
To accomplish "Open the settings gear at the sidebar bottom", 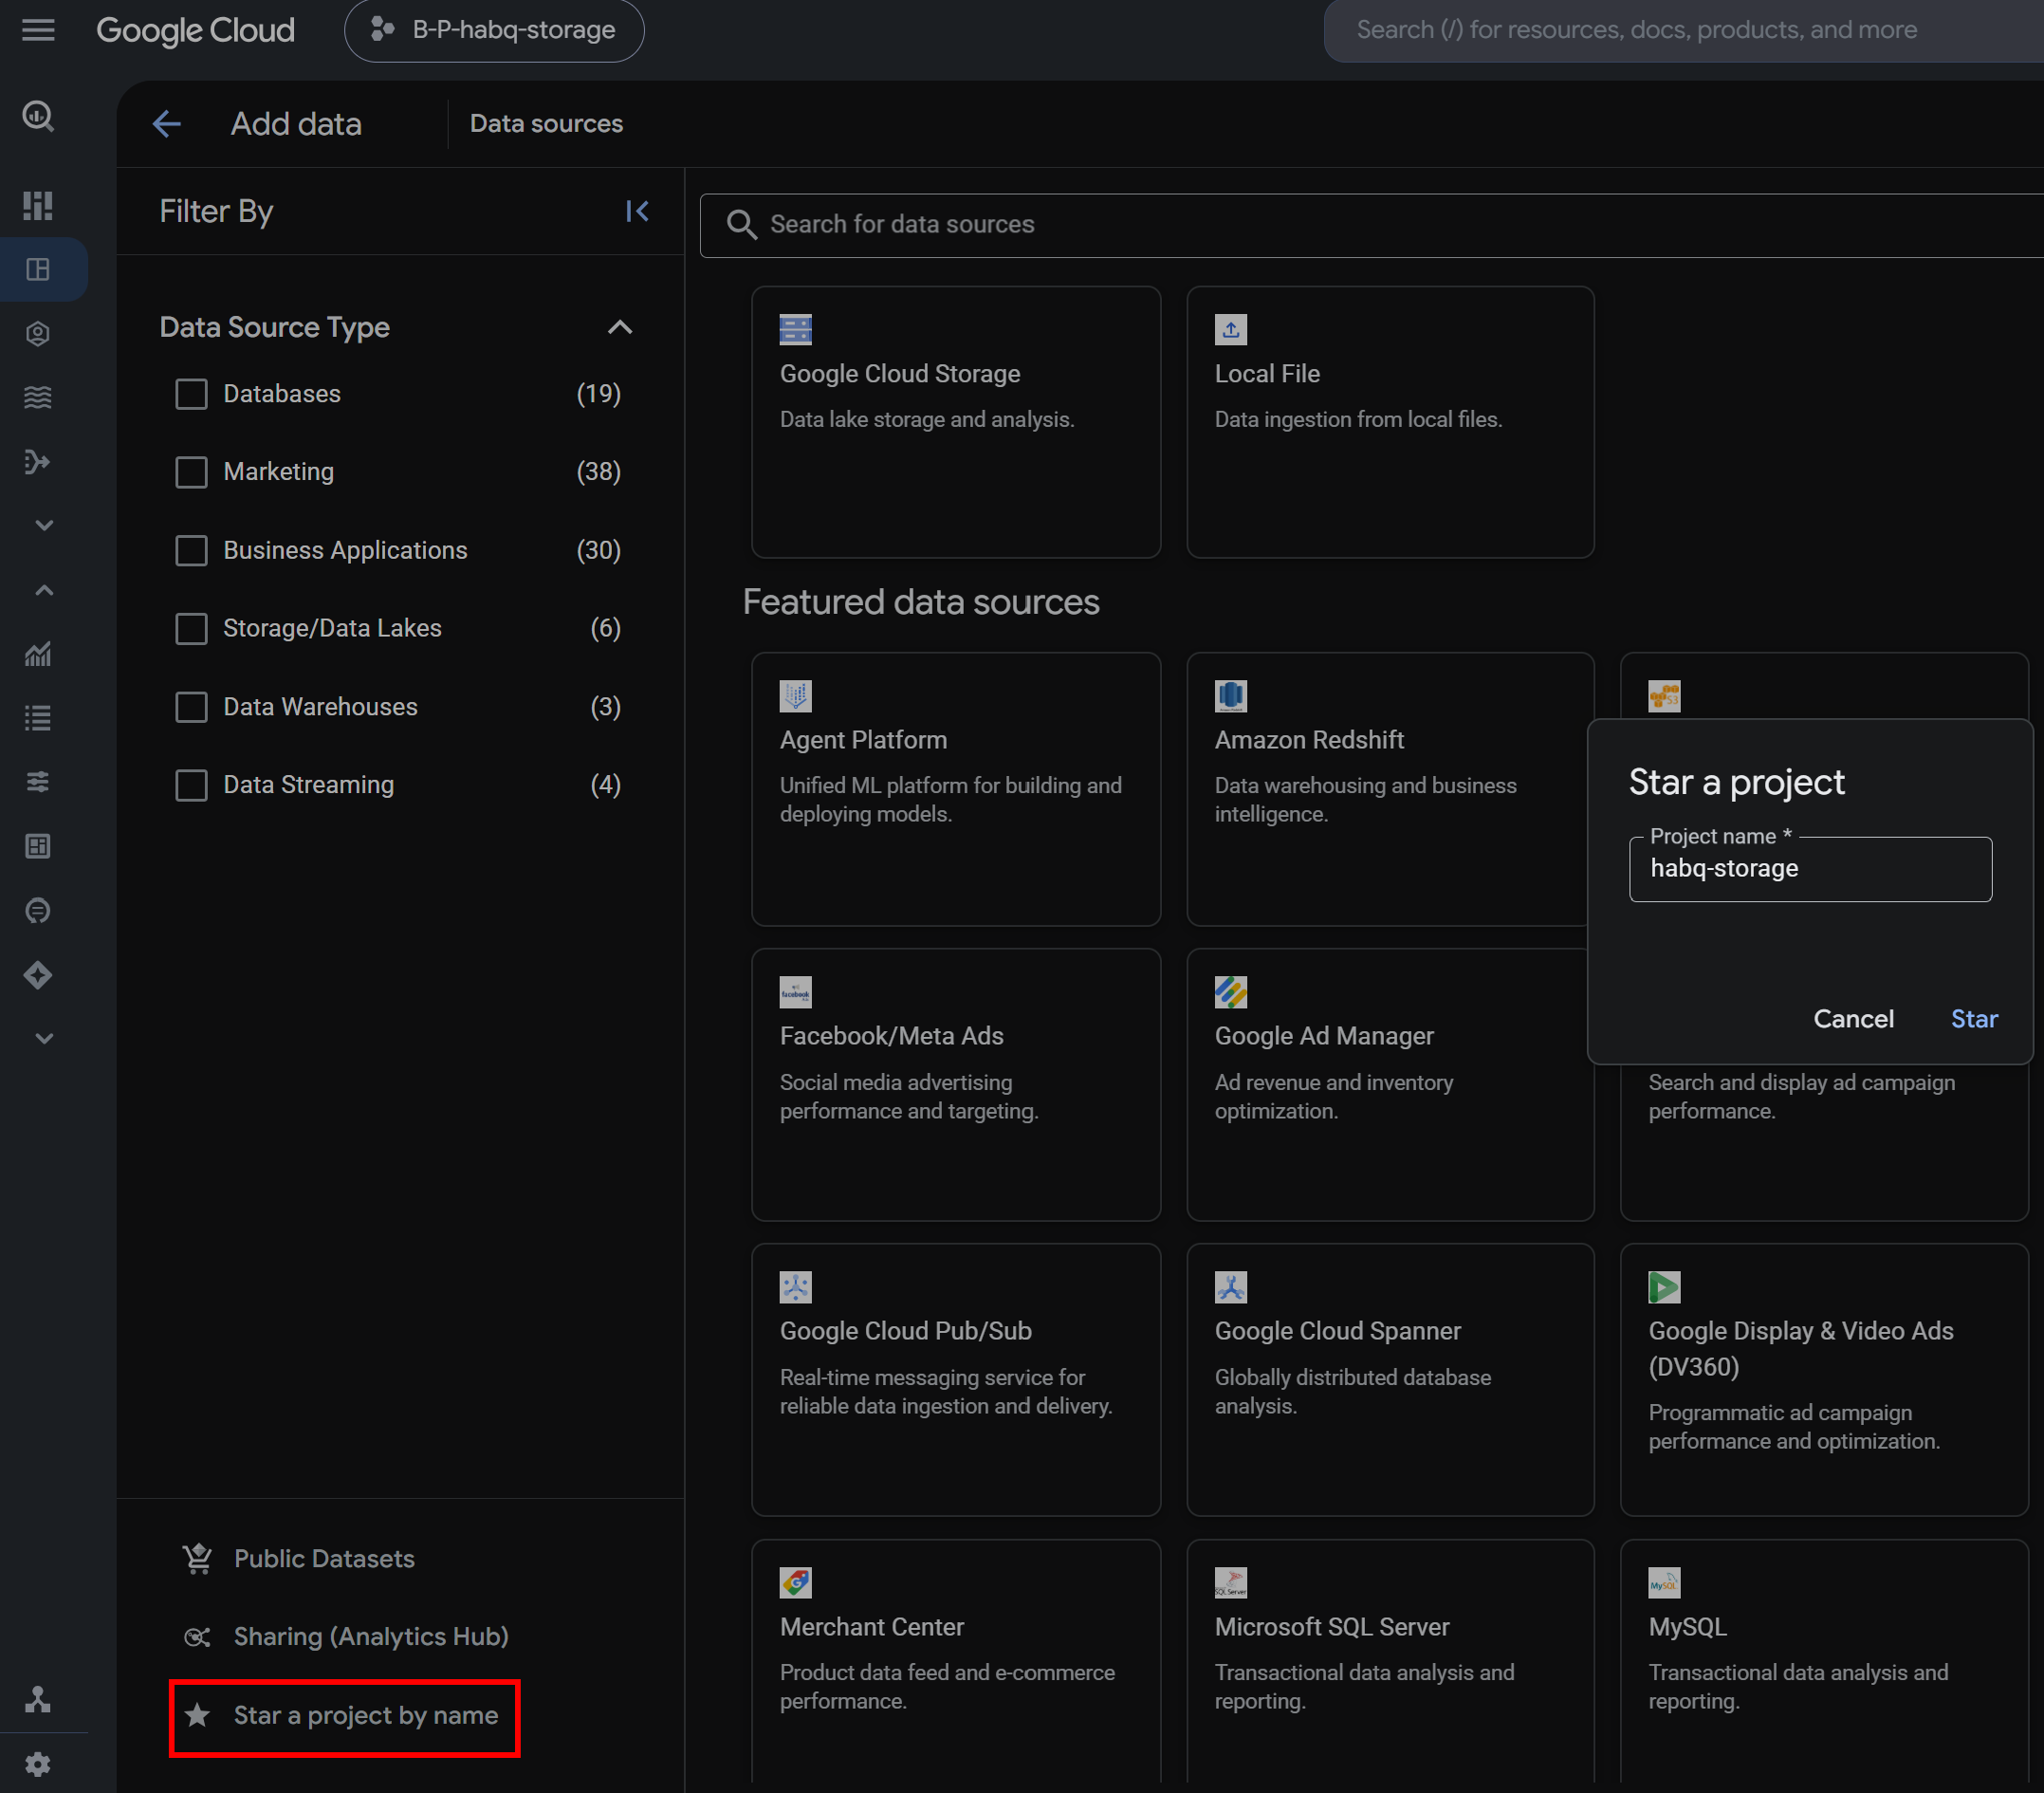I will click(38, 1765).
